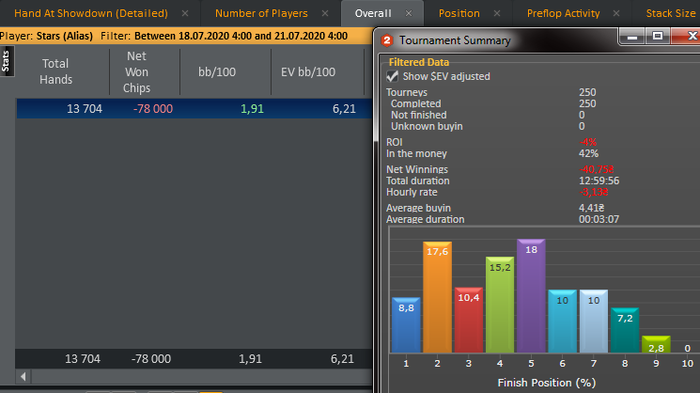
Task: Click the Total duration 12:59:56 value
Action: click(x=599, y=181)
